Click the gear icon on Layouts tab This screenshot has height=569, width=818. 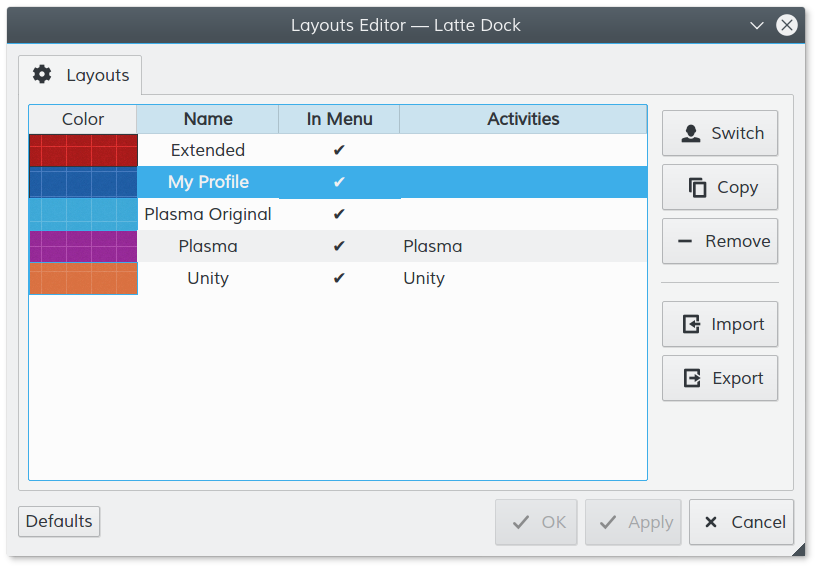tap(42, 74)
